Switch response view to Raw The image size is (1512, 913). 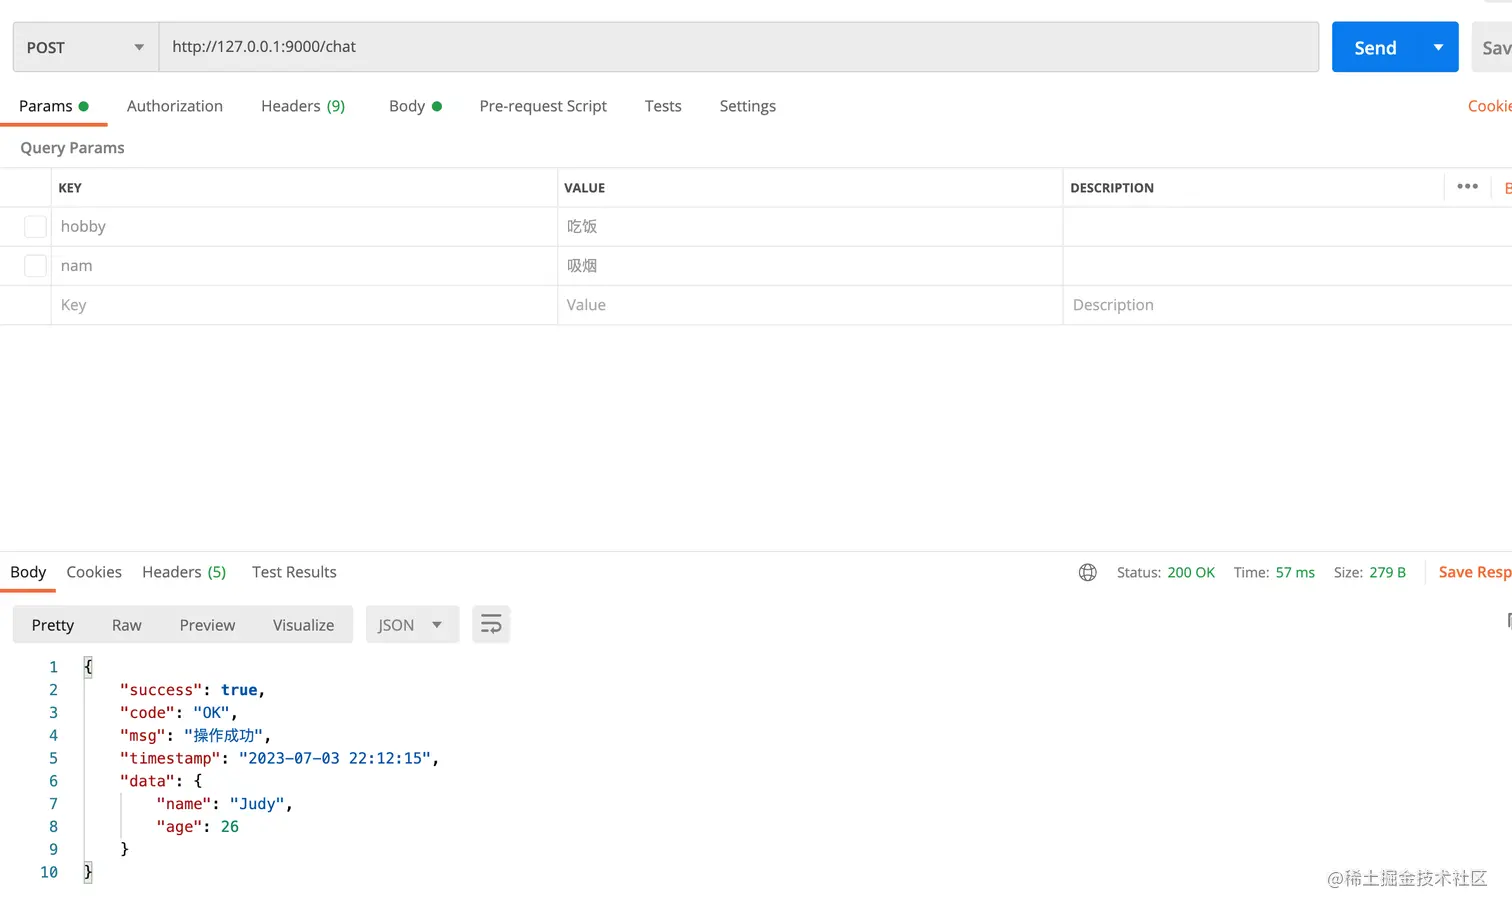point(127,625)
